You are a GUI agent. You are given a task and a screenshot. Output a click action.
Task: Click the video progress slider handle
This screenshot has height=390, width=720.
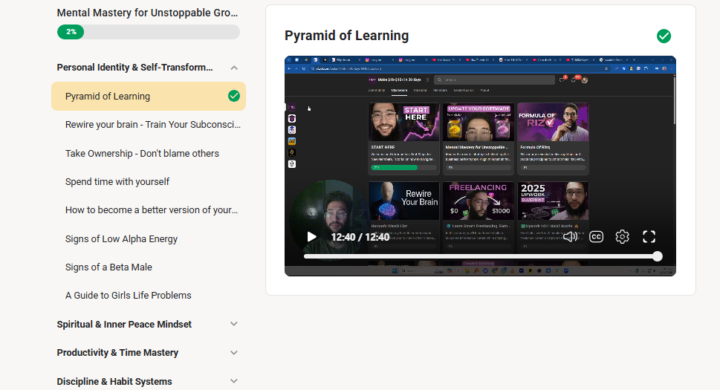(x=657, y=256)
